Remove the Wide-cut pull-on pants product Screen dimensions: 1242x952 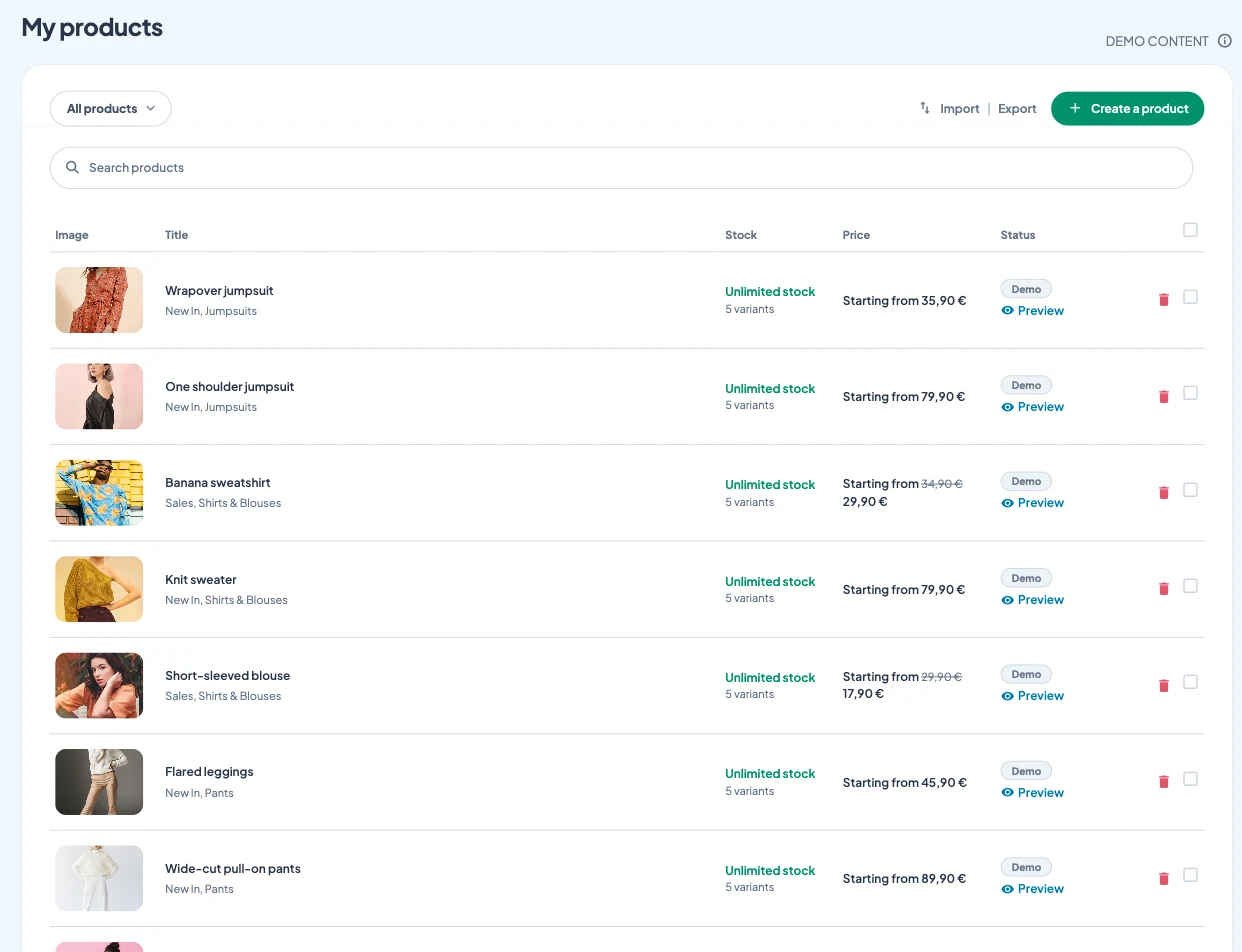coord(1163,879)
